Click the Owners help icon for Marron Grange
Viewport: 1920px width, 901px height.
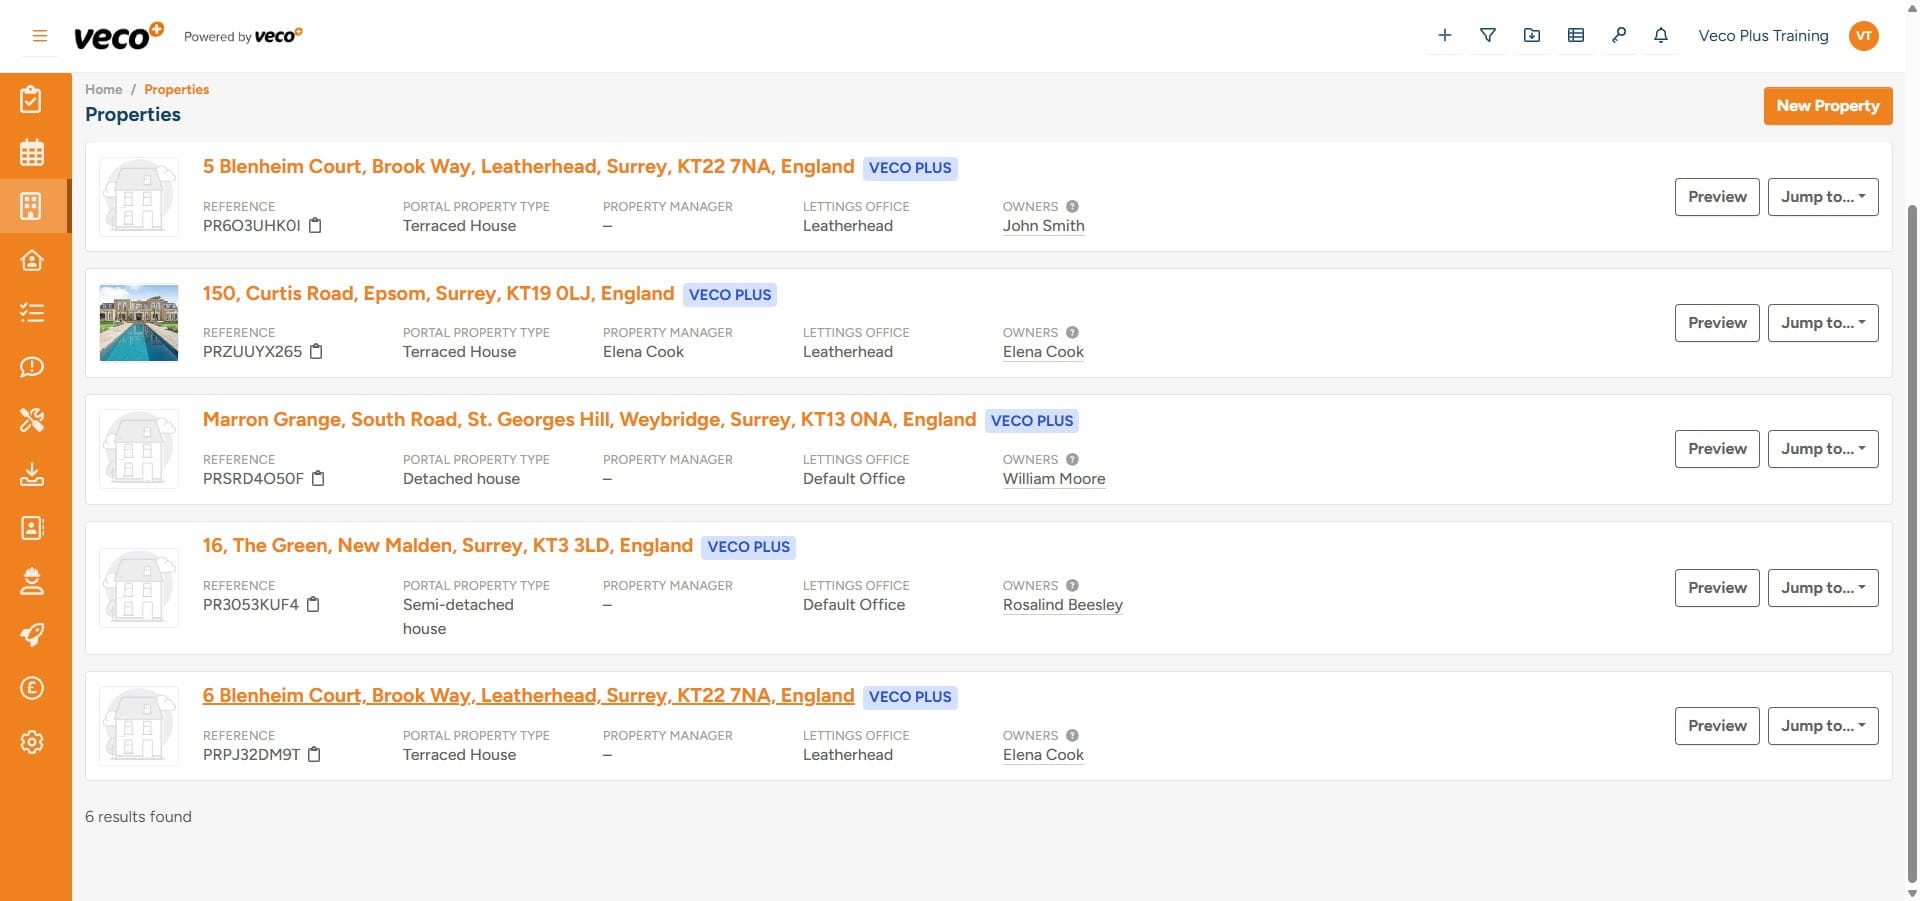tap(1072, 460)
